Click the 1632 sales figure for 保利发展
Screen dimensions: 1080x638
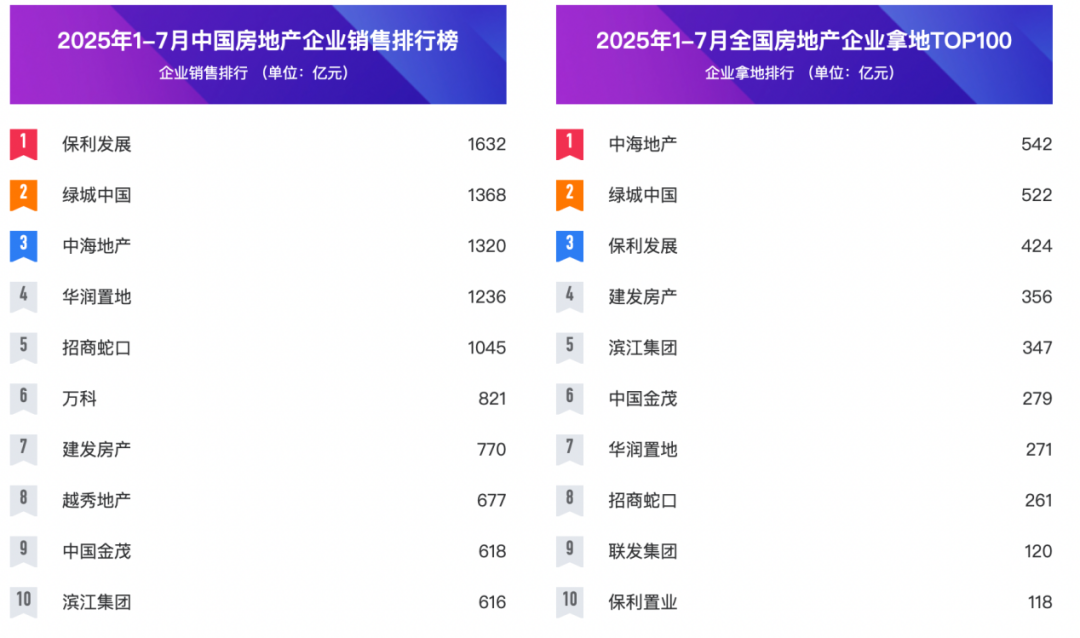tap(486, 144)
